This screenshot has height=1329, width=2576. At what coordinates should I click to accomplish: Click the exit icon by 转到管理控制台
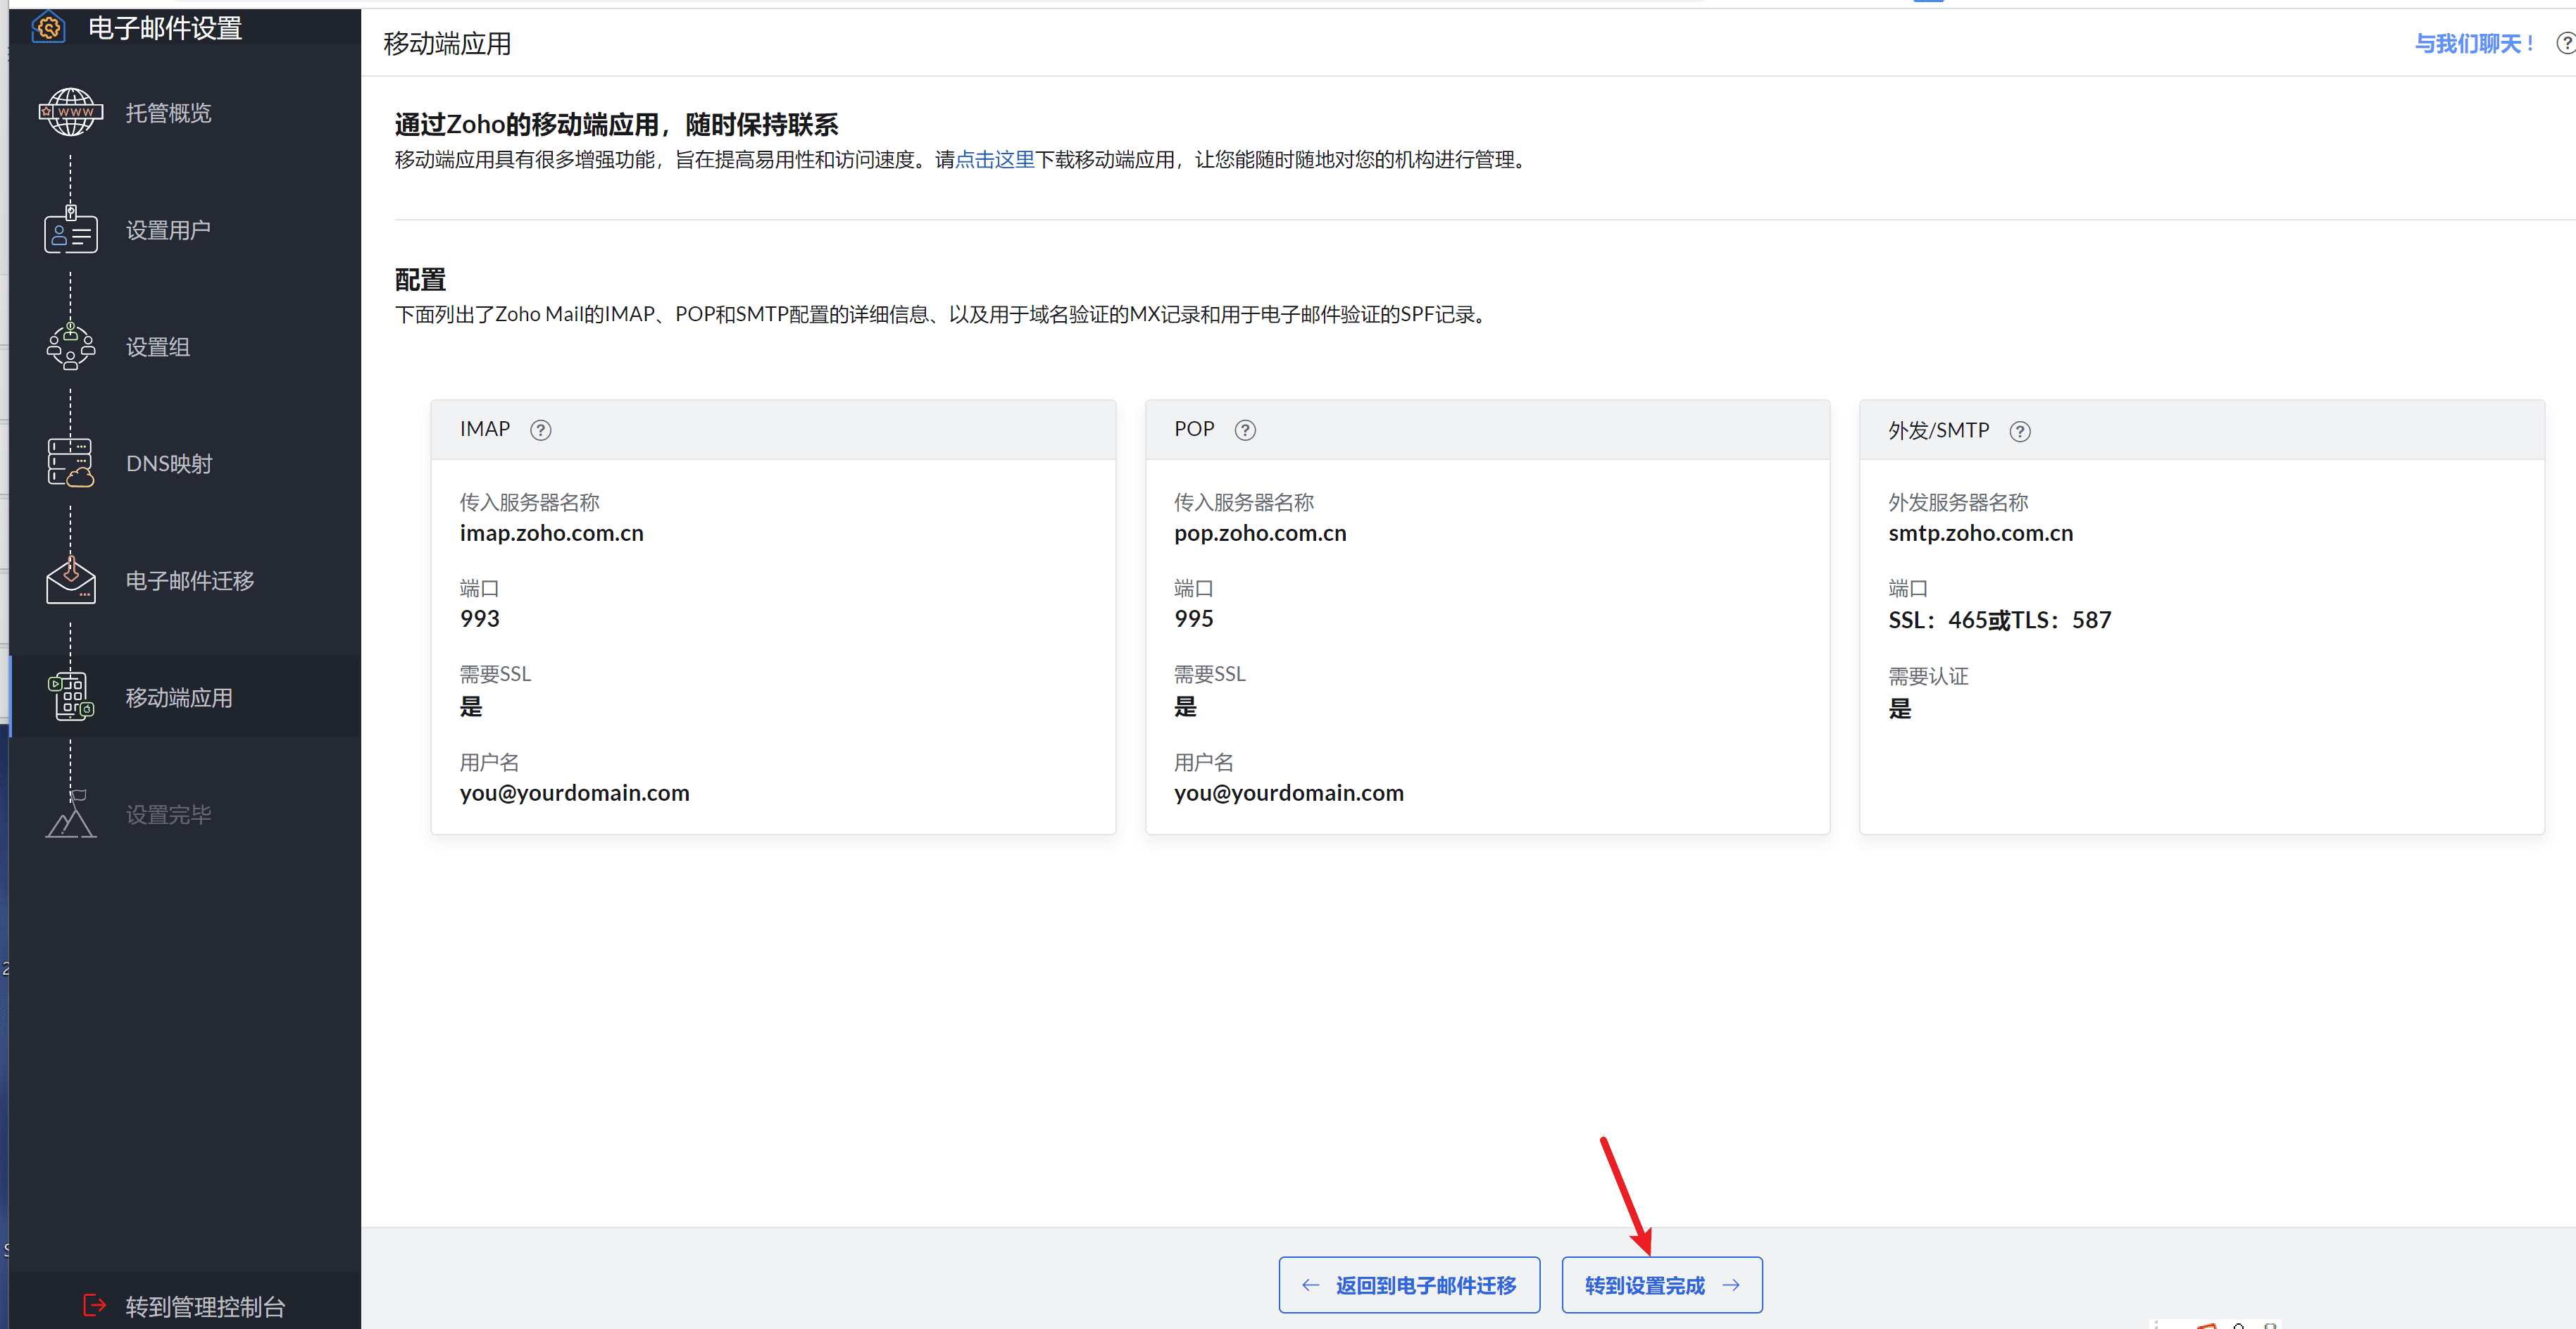[94, 1305]
